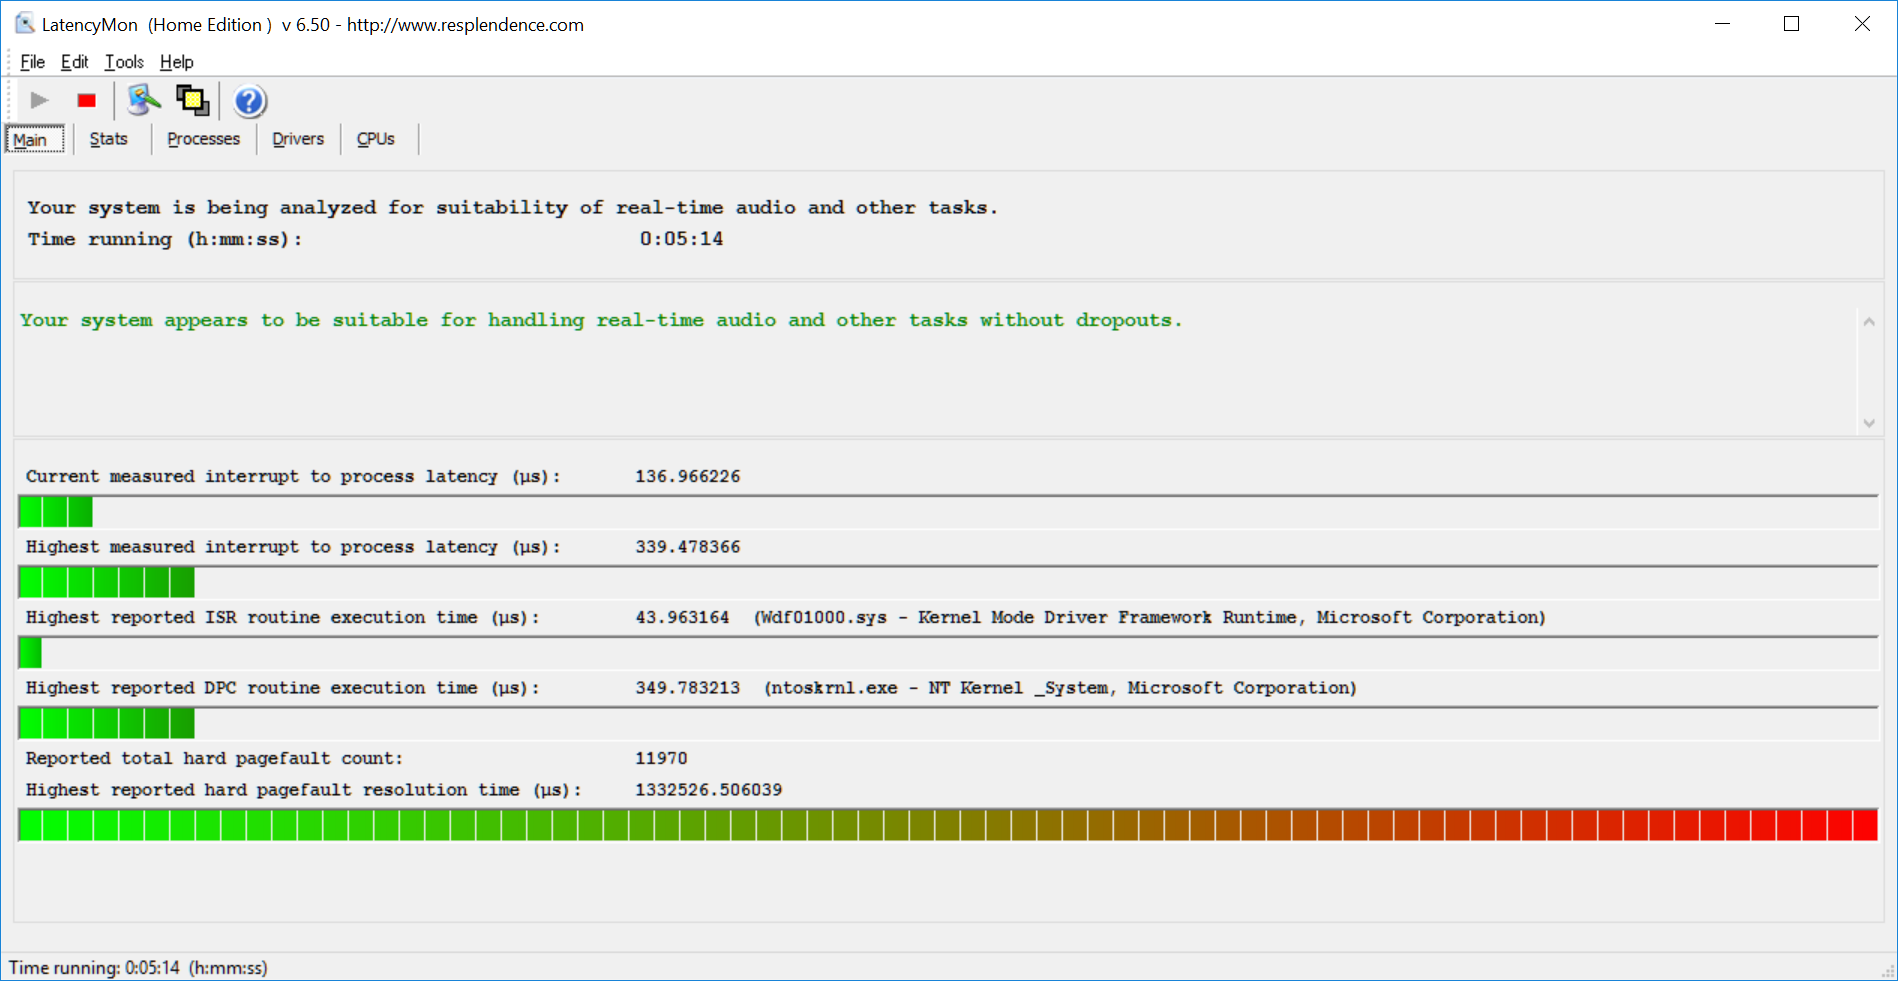Click 'Your system is being analyzed' text

513,208
